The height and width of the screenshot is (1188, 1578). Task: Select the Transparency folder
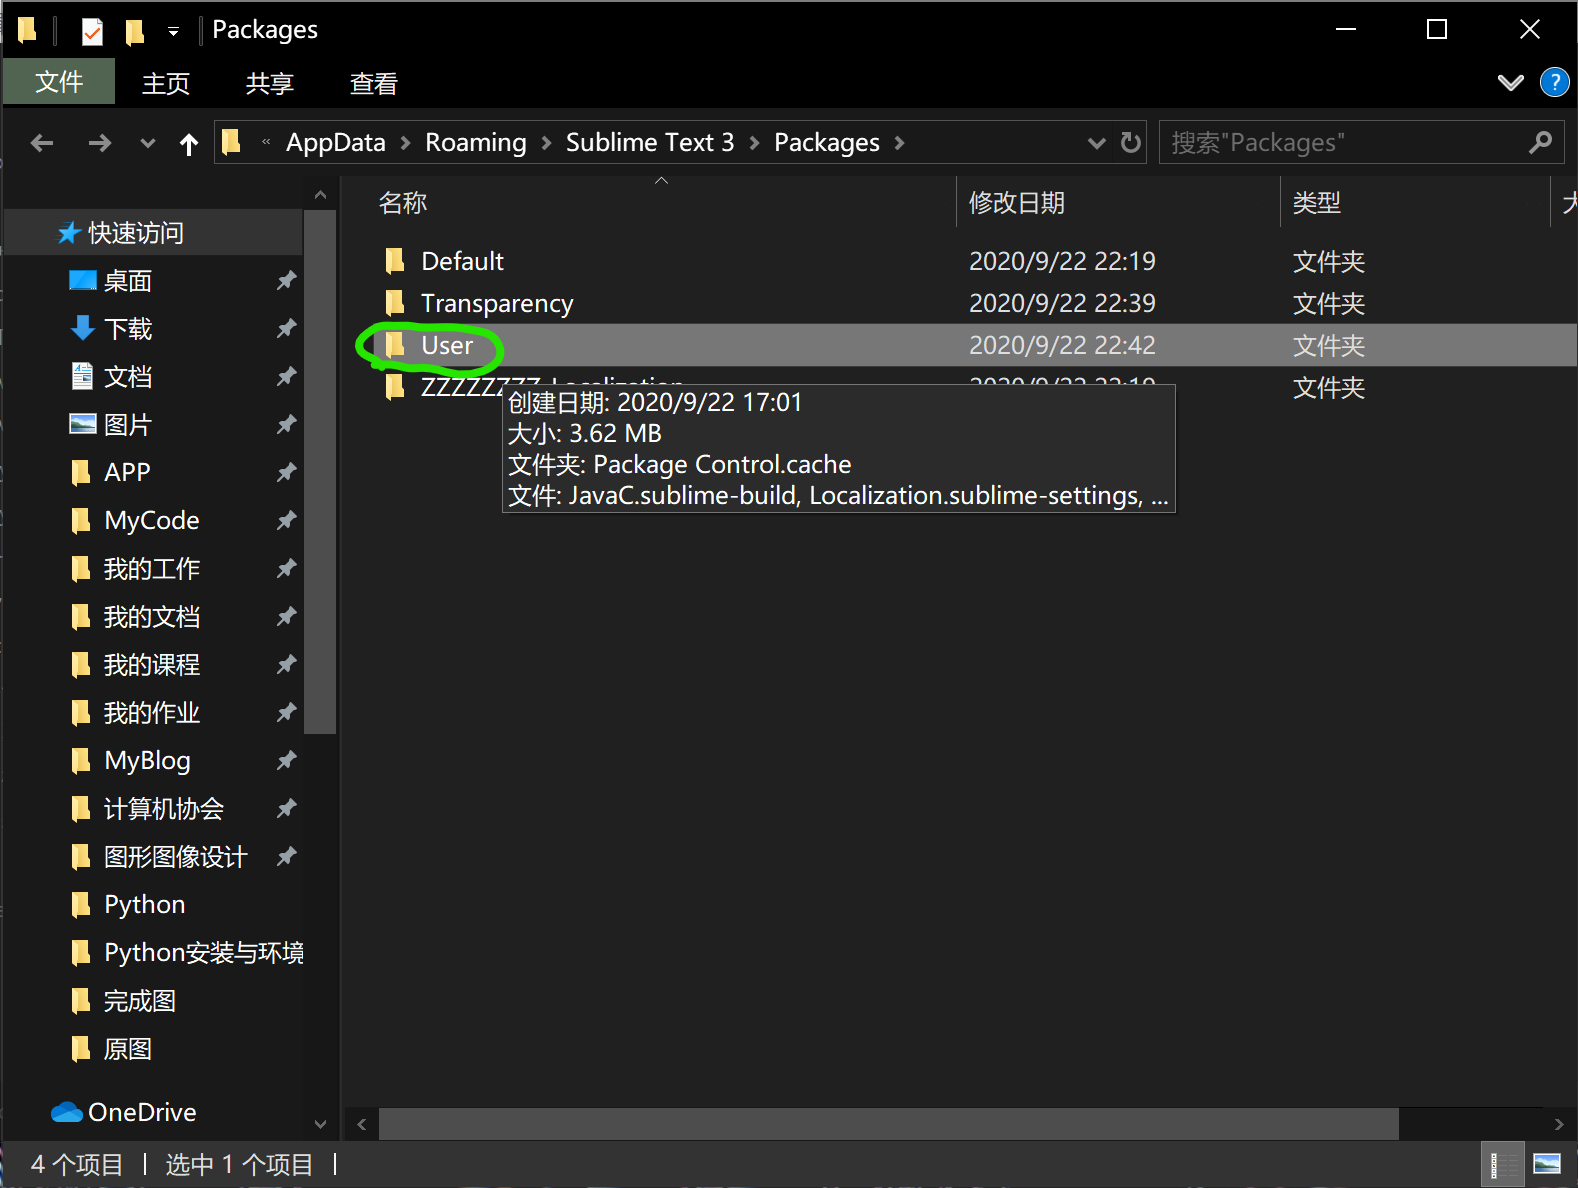[497, 303]
